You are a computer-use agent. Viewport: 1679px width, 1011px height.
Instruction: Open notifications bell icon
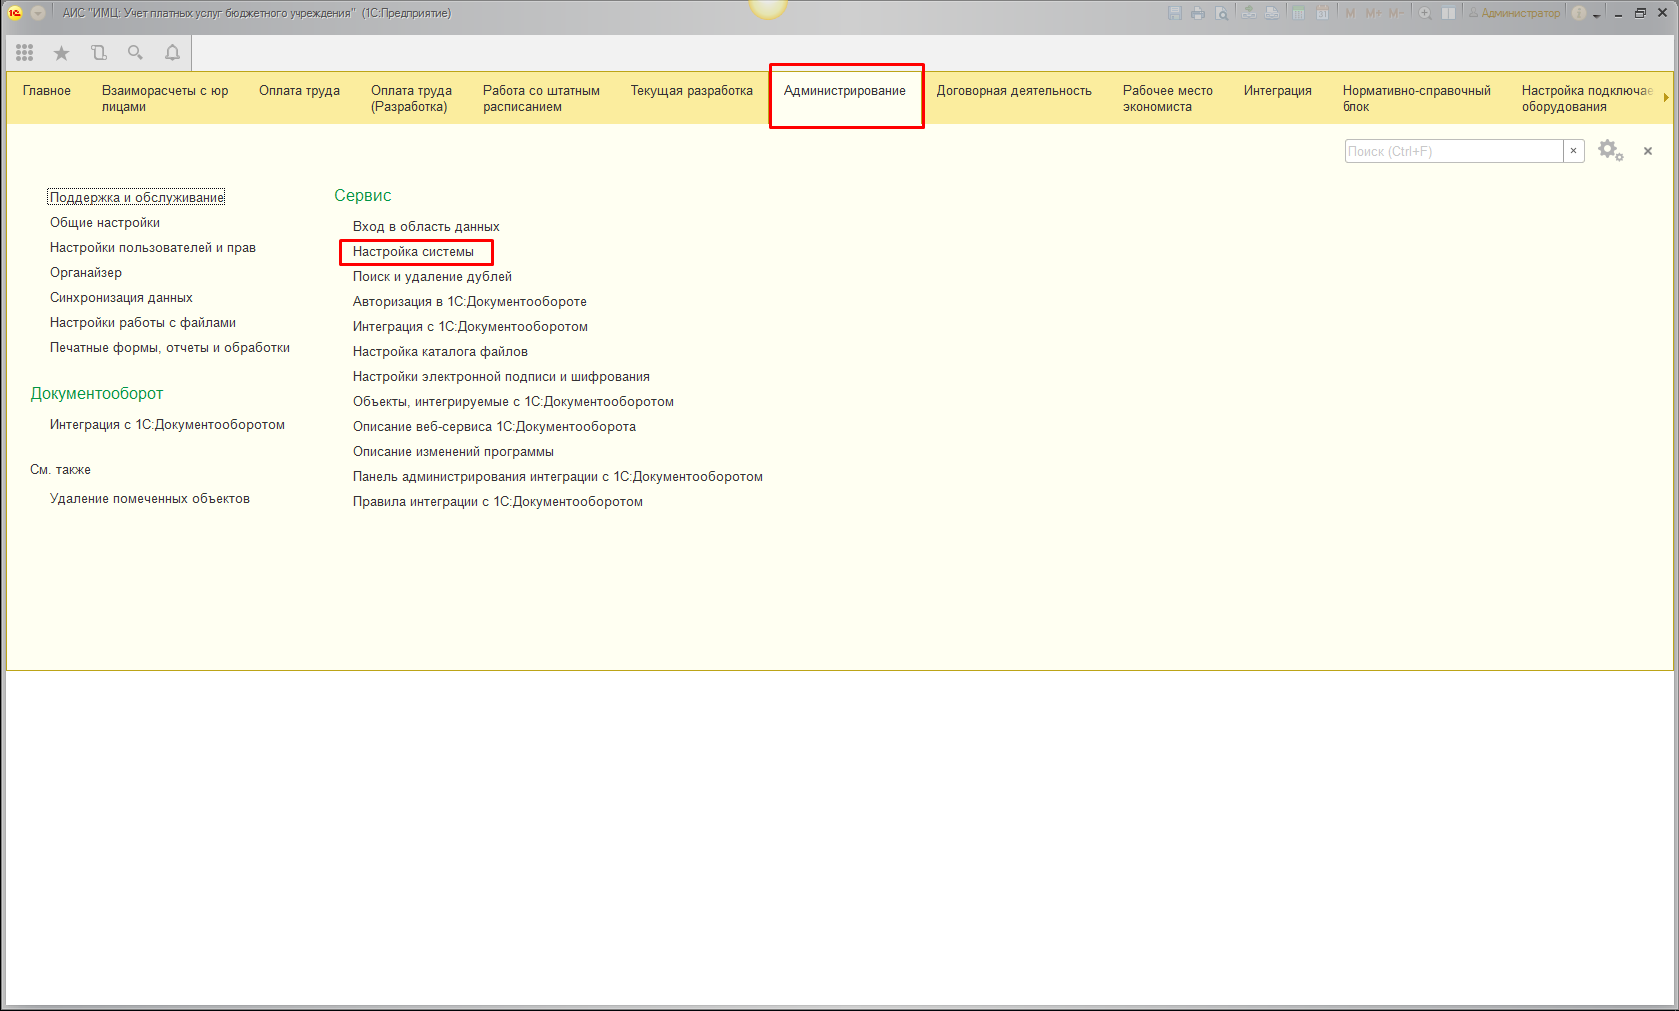172,53
